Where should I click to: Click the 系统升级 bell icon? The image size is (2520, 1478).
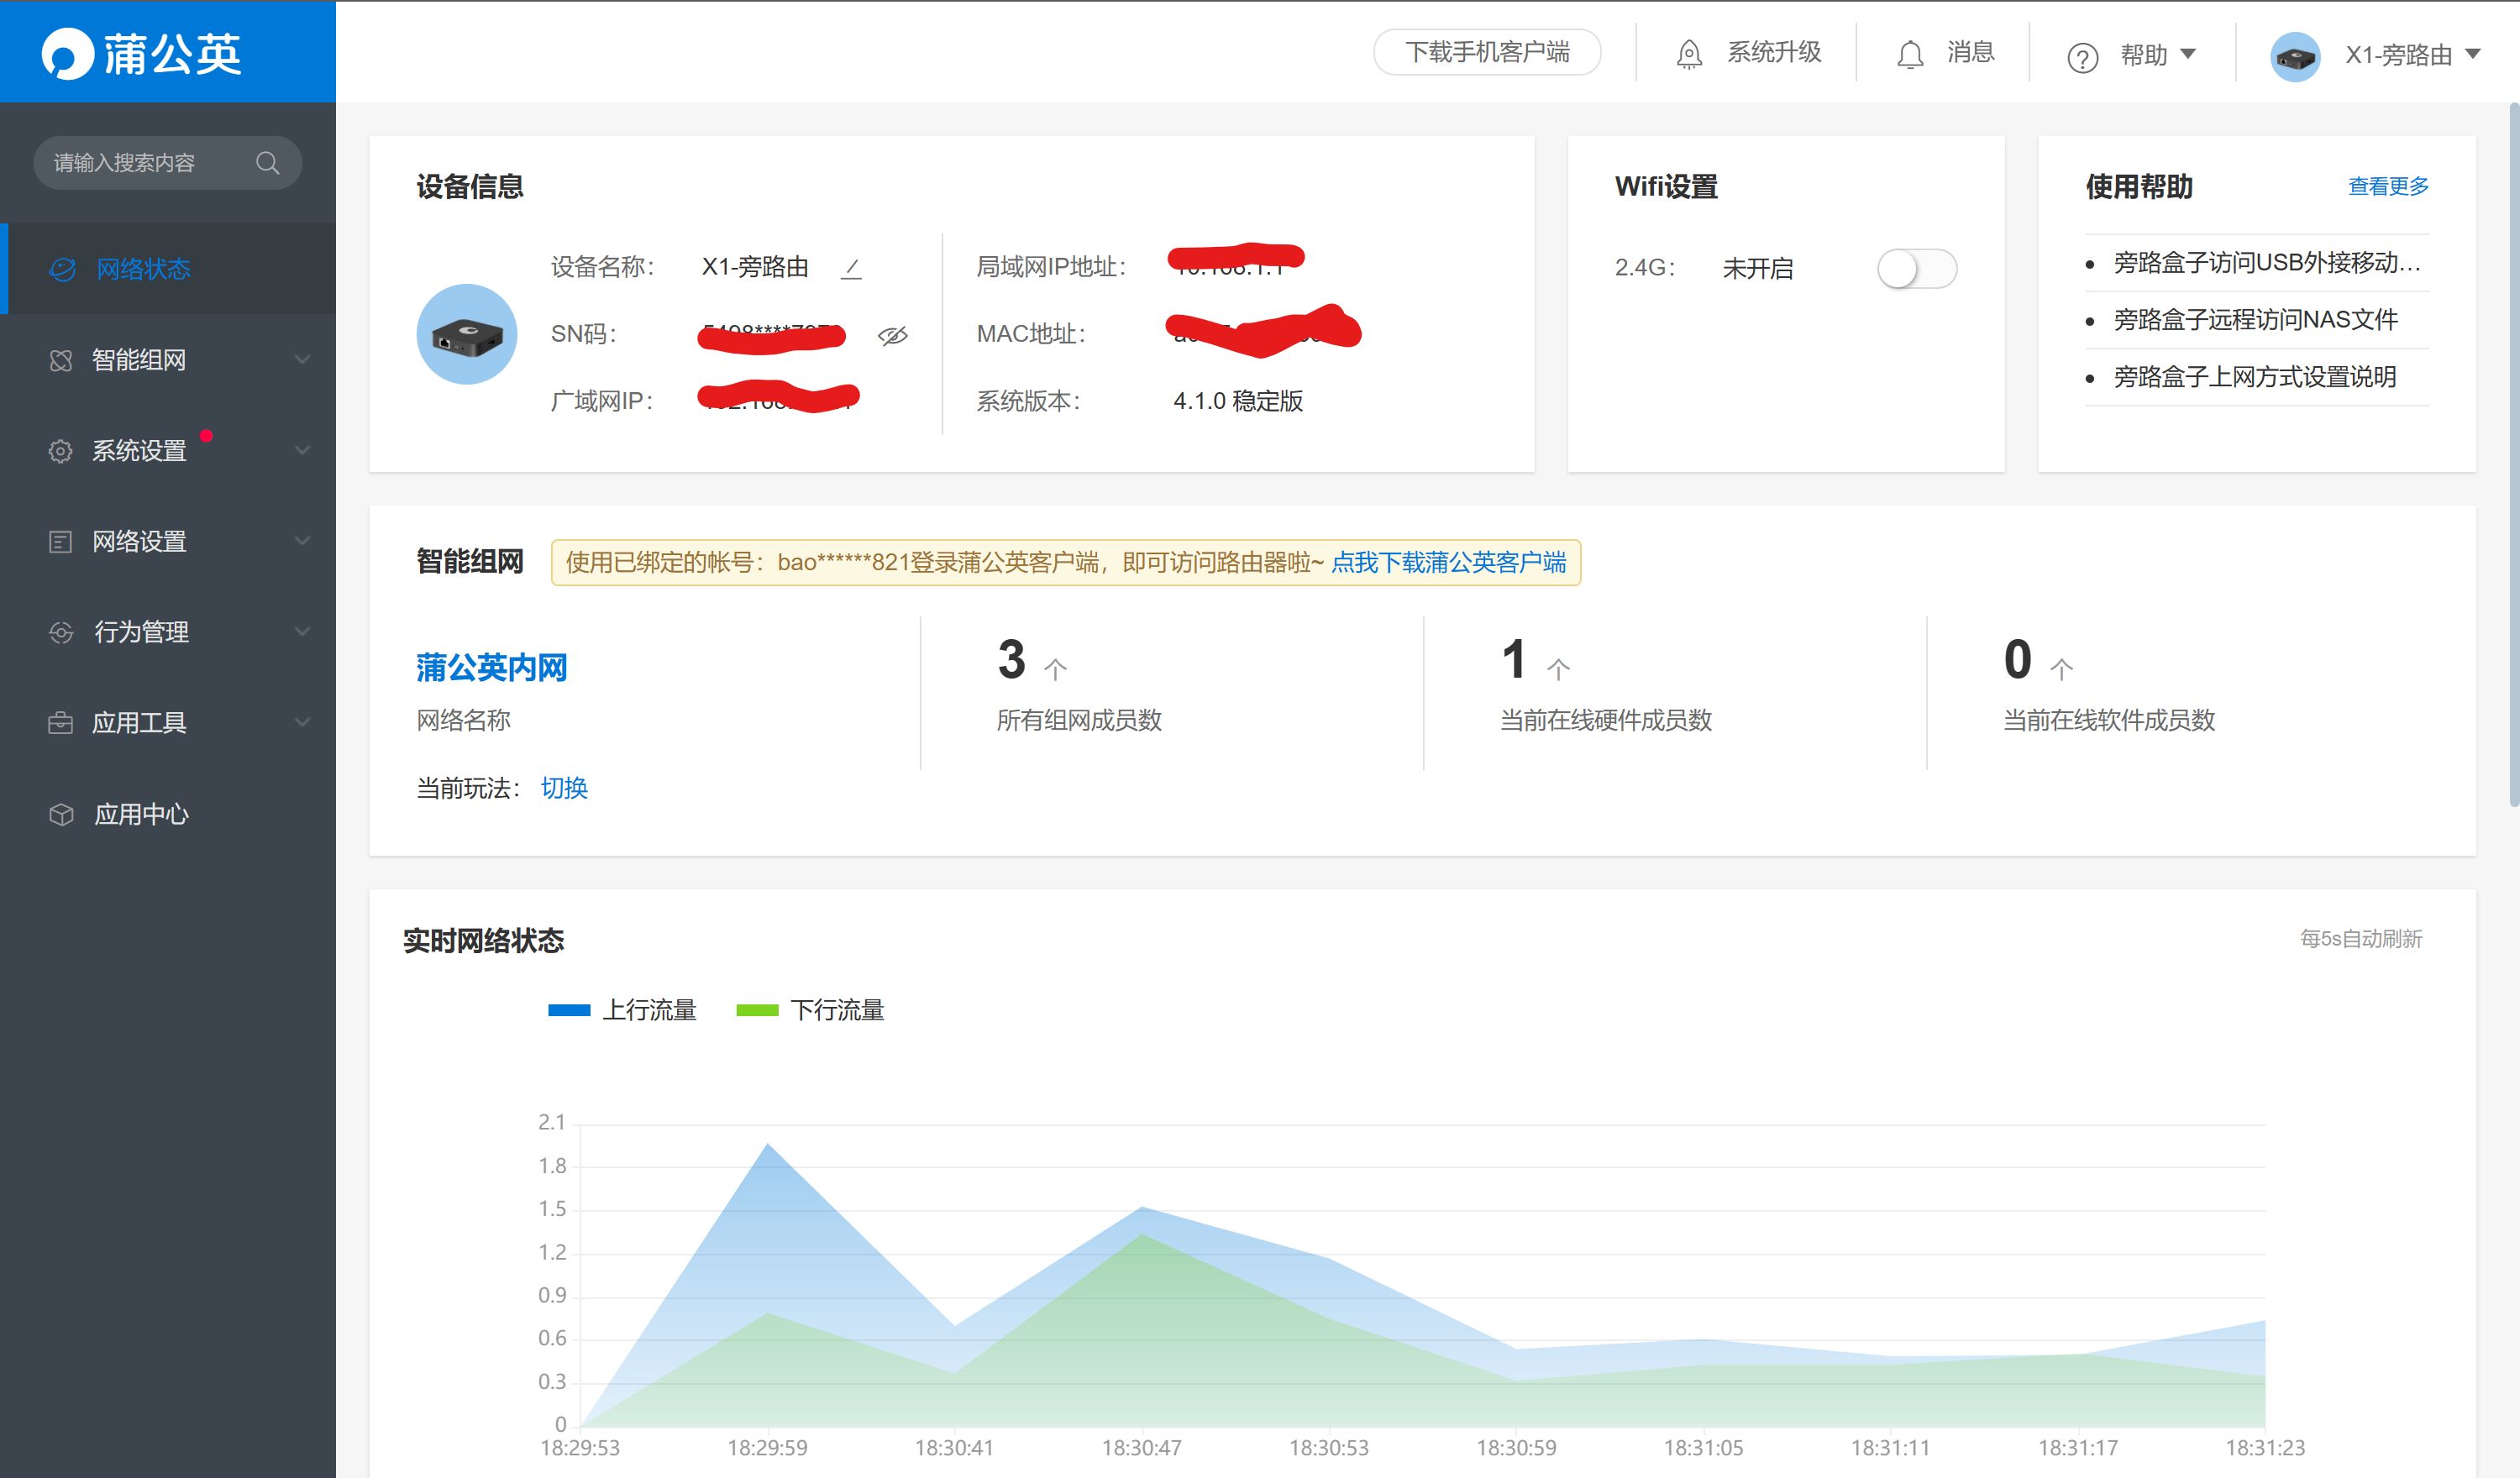(1689, 54)
